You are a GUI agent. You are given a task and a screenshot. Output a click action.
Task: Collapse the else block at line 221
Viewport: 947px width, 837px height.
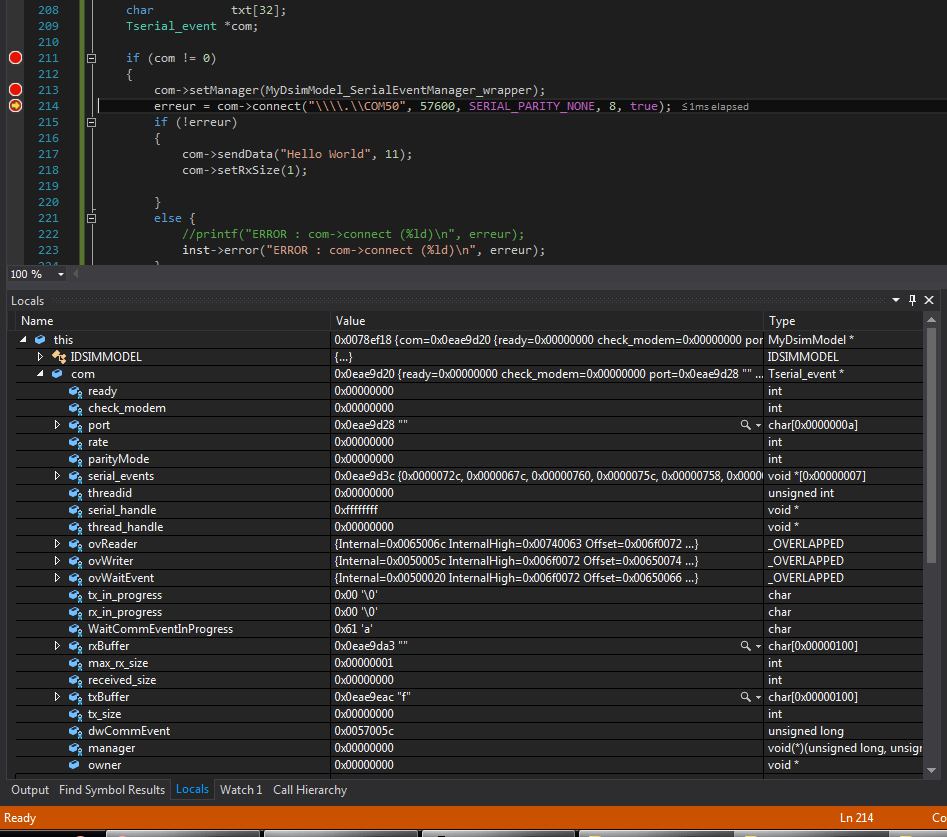coord(91,218)
